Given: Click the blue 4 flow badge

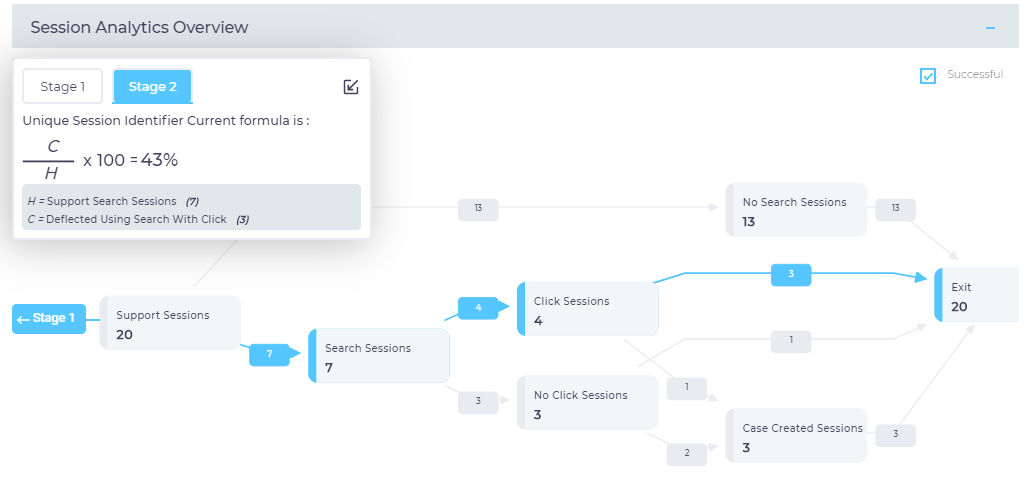Looking at the screenshot, I should pyautogui.click(x=478, y=308).
